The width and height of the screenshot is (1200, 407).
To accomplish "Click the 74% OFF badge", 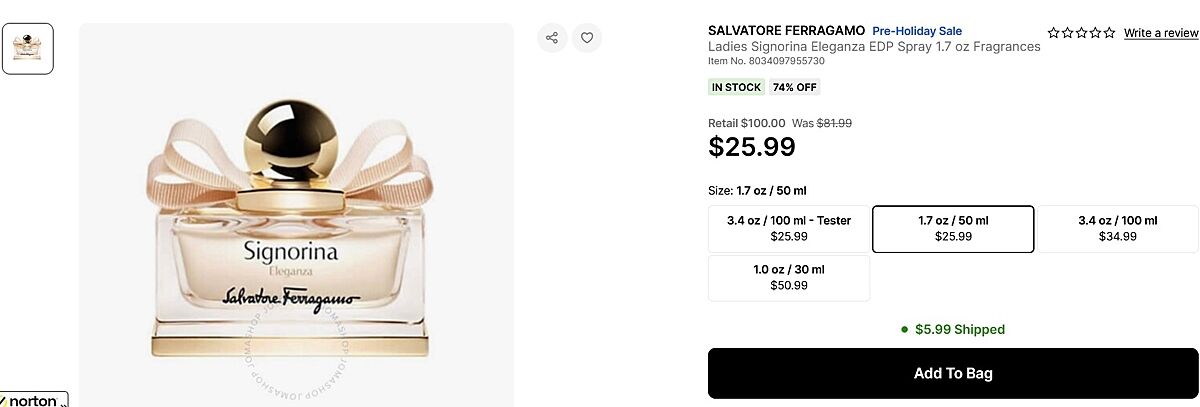I will point(795,87).
